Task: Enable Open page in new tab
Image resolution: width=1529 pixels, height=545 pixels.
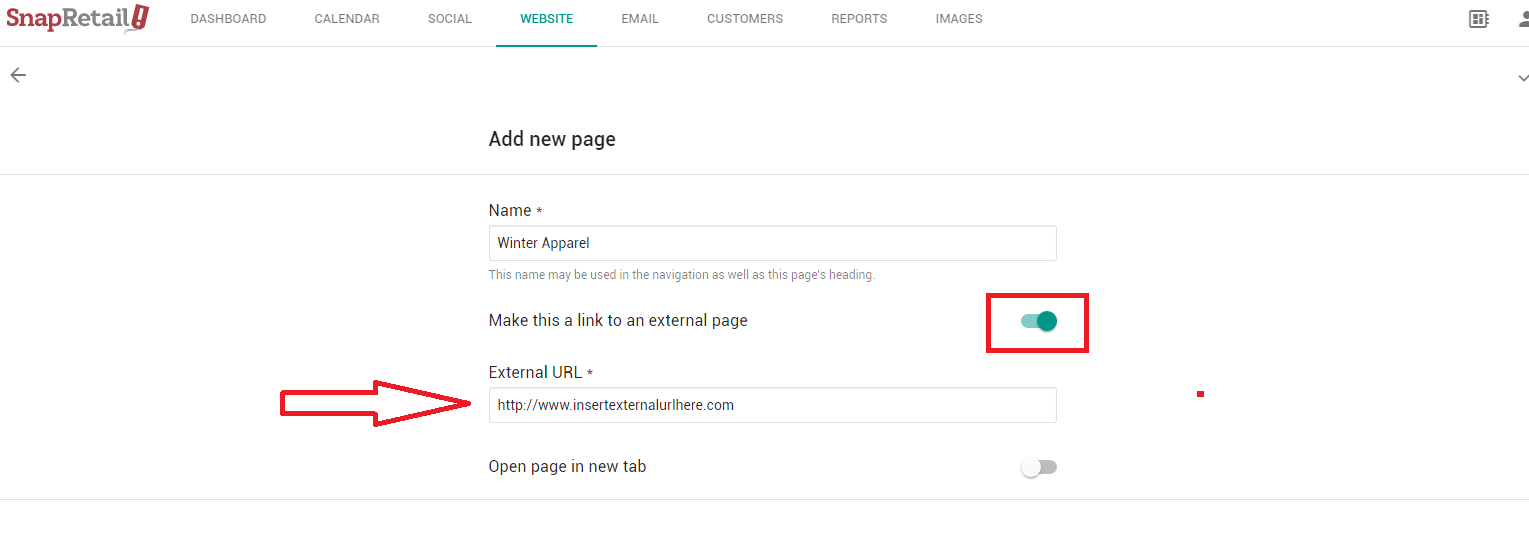Action: tap(1038, 467)
